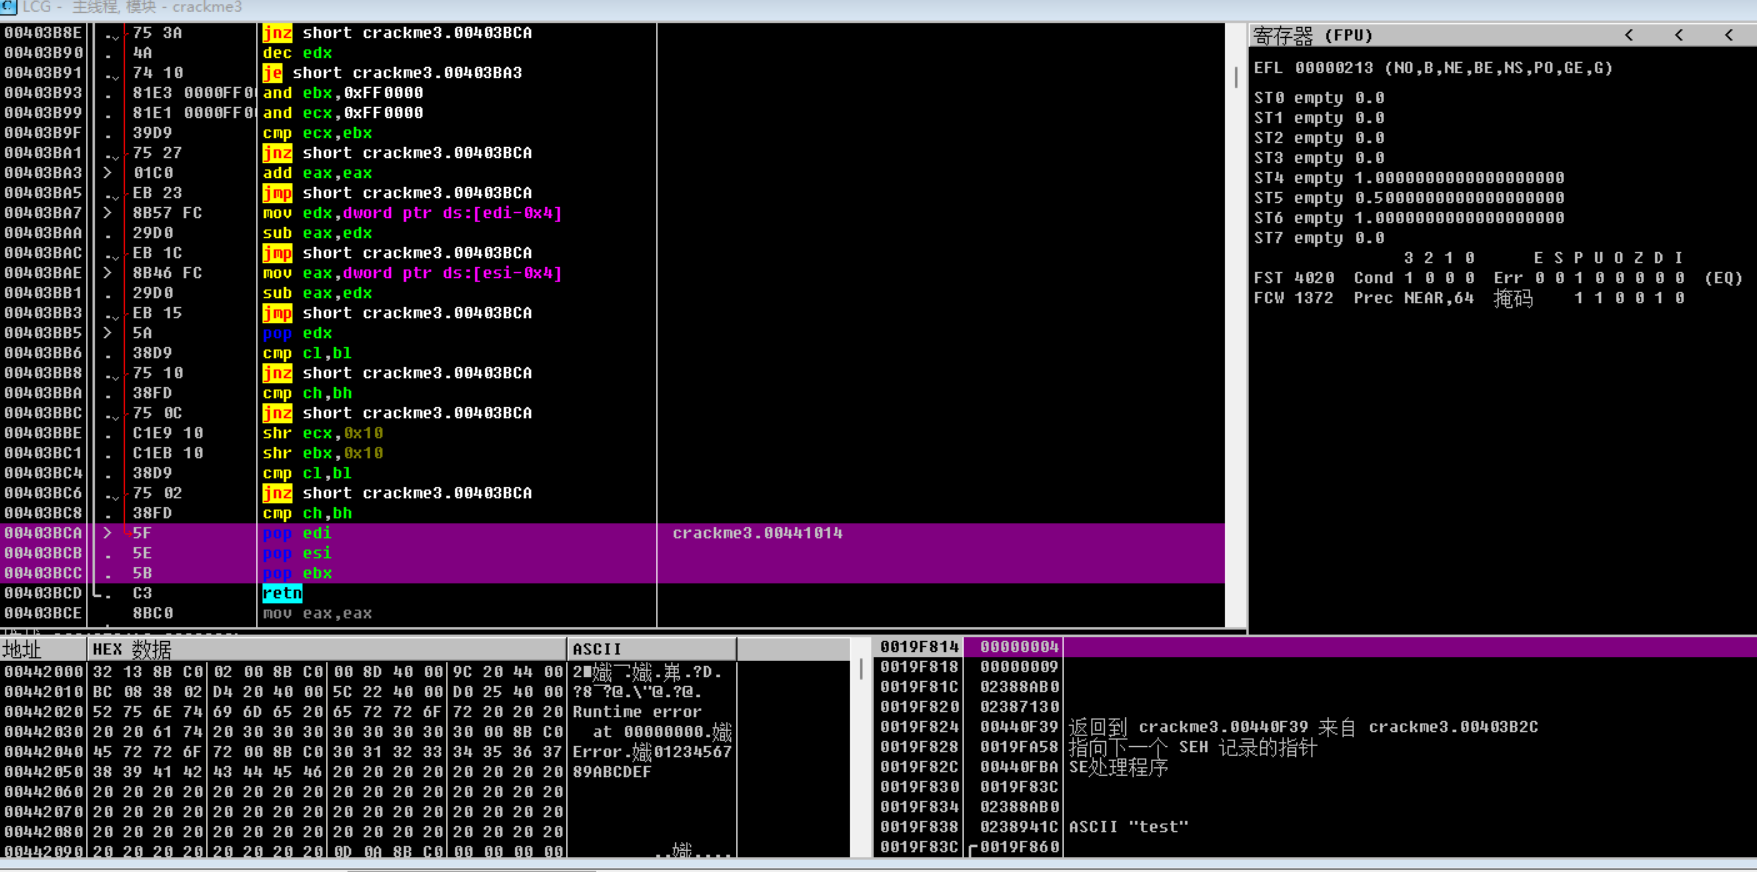Select 'je short crackme3.00403BA3' instruction
The width and height of the screenshot is (1757, 872).
[x=612, y=73]
